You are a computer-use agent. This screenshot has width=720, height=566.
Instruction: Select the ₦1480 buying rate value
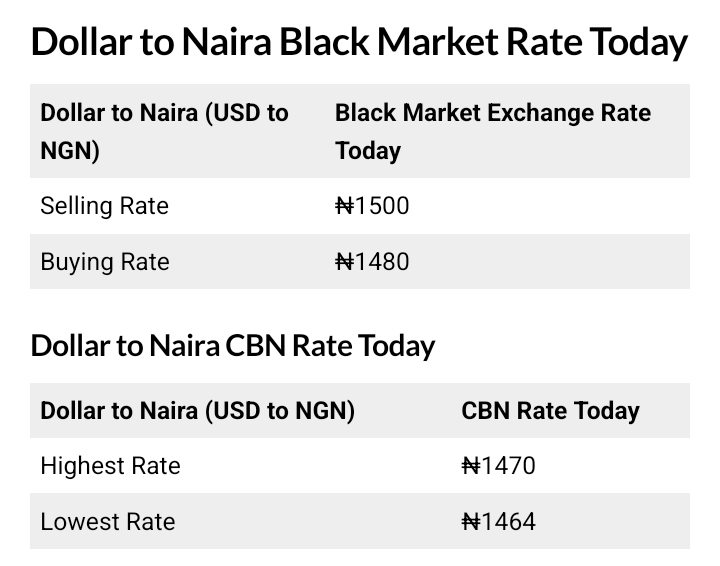(x=372, y=262)
